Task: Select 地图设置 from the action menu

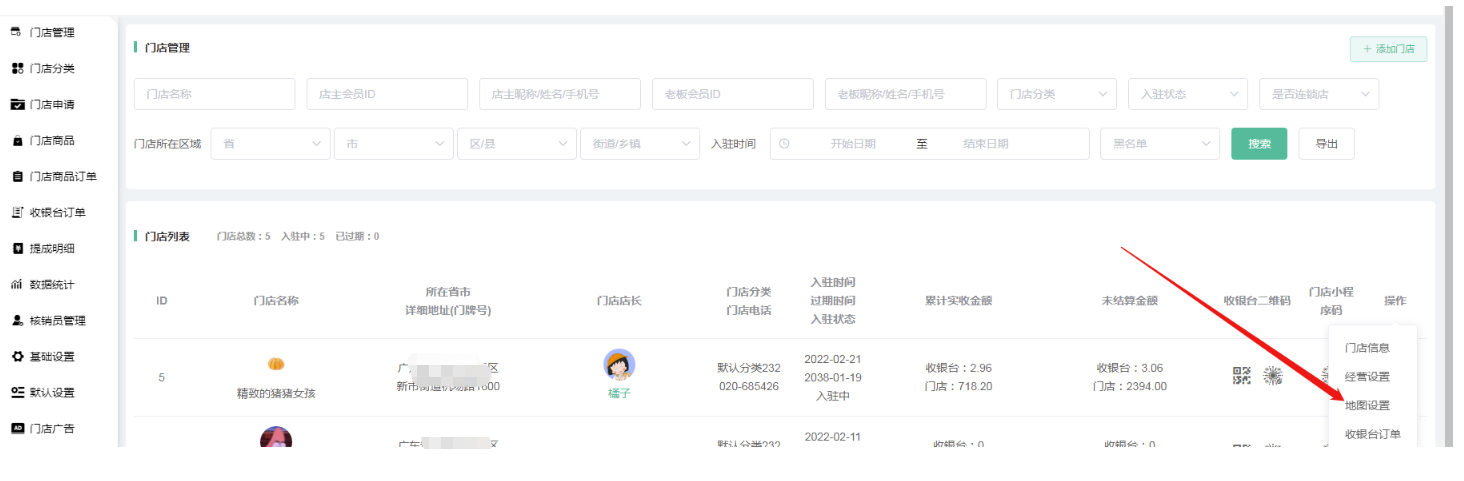Action: 1367,405
